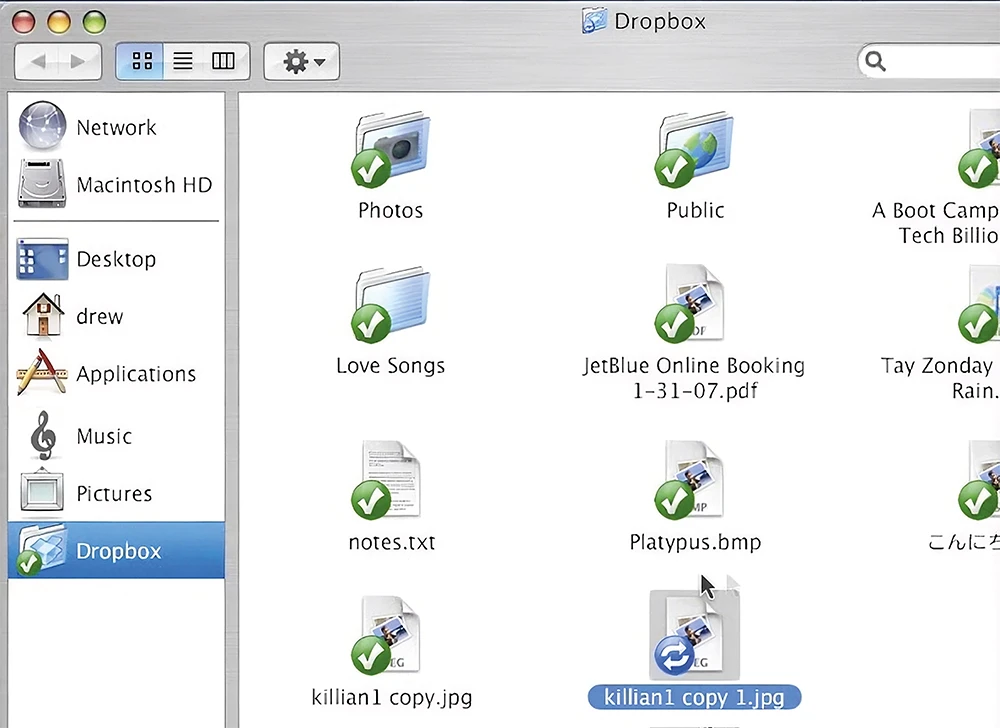Image resolution: width=1000 pixels, height=728 pixels.
Task: Open the Photos folder icon
Action: pyautogui.click(x=391, y=150)
